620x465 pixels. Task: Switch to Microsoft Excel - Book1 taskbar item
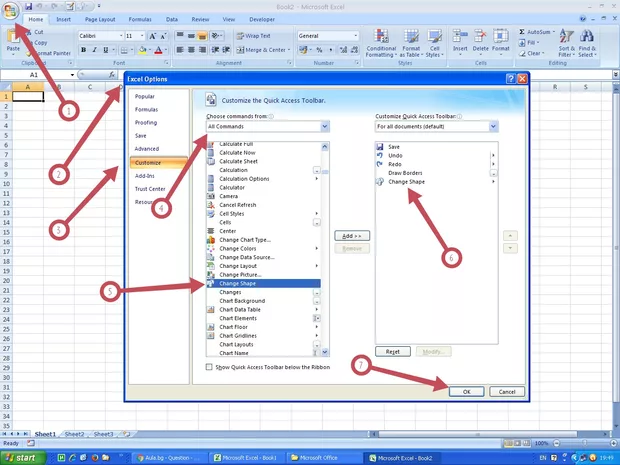246,458
